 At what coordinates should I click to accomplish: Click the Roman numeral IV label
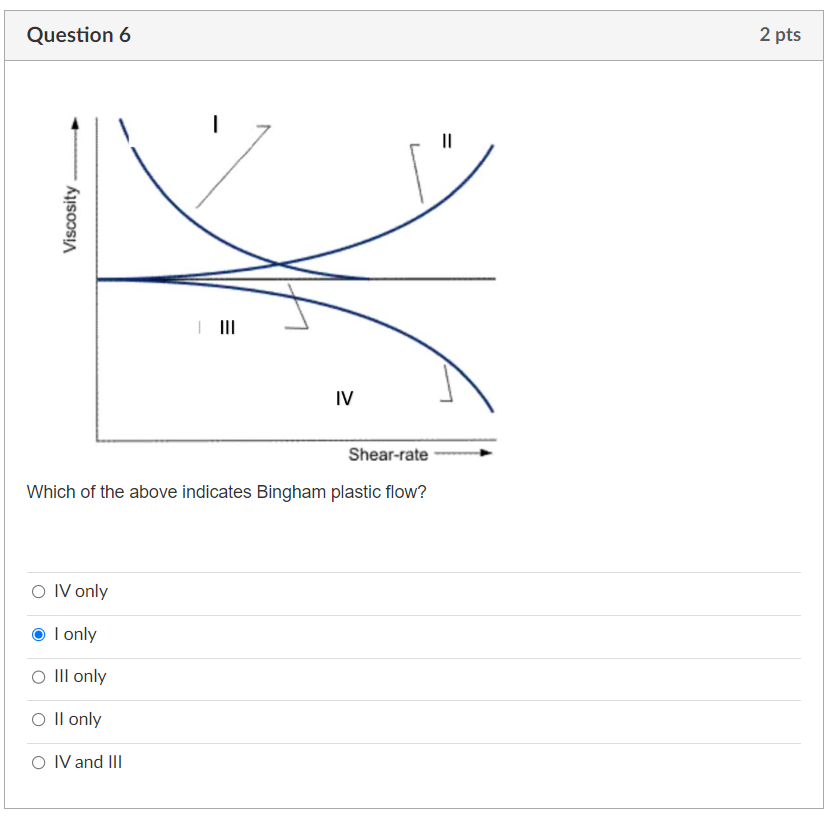(345, 398)
